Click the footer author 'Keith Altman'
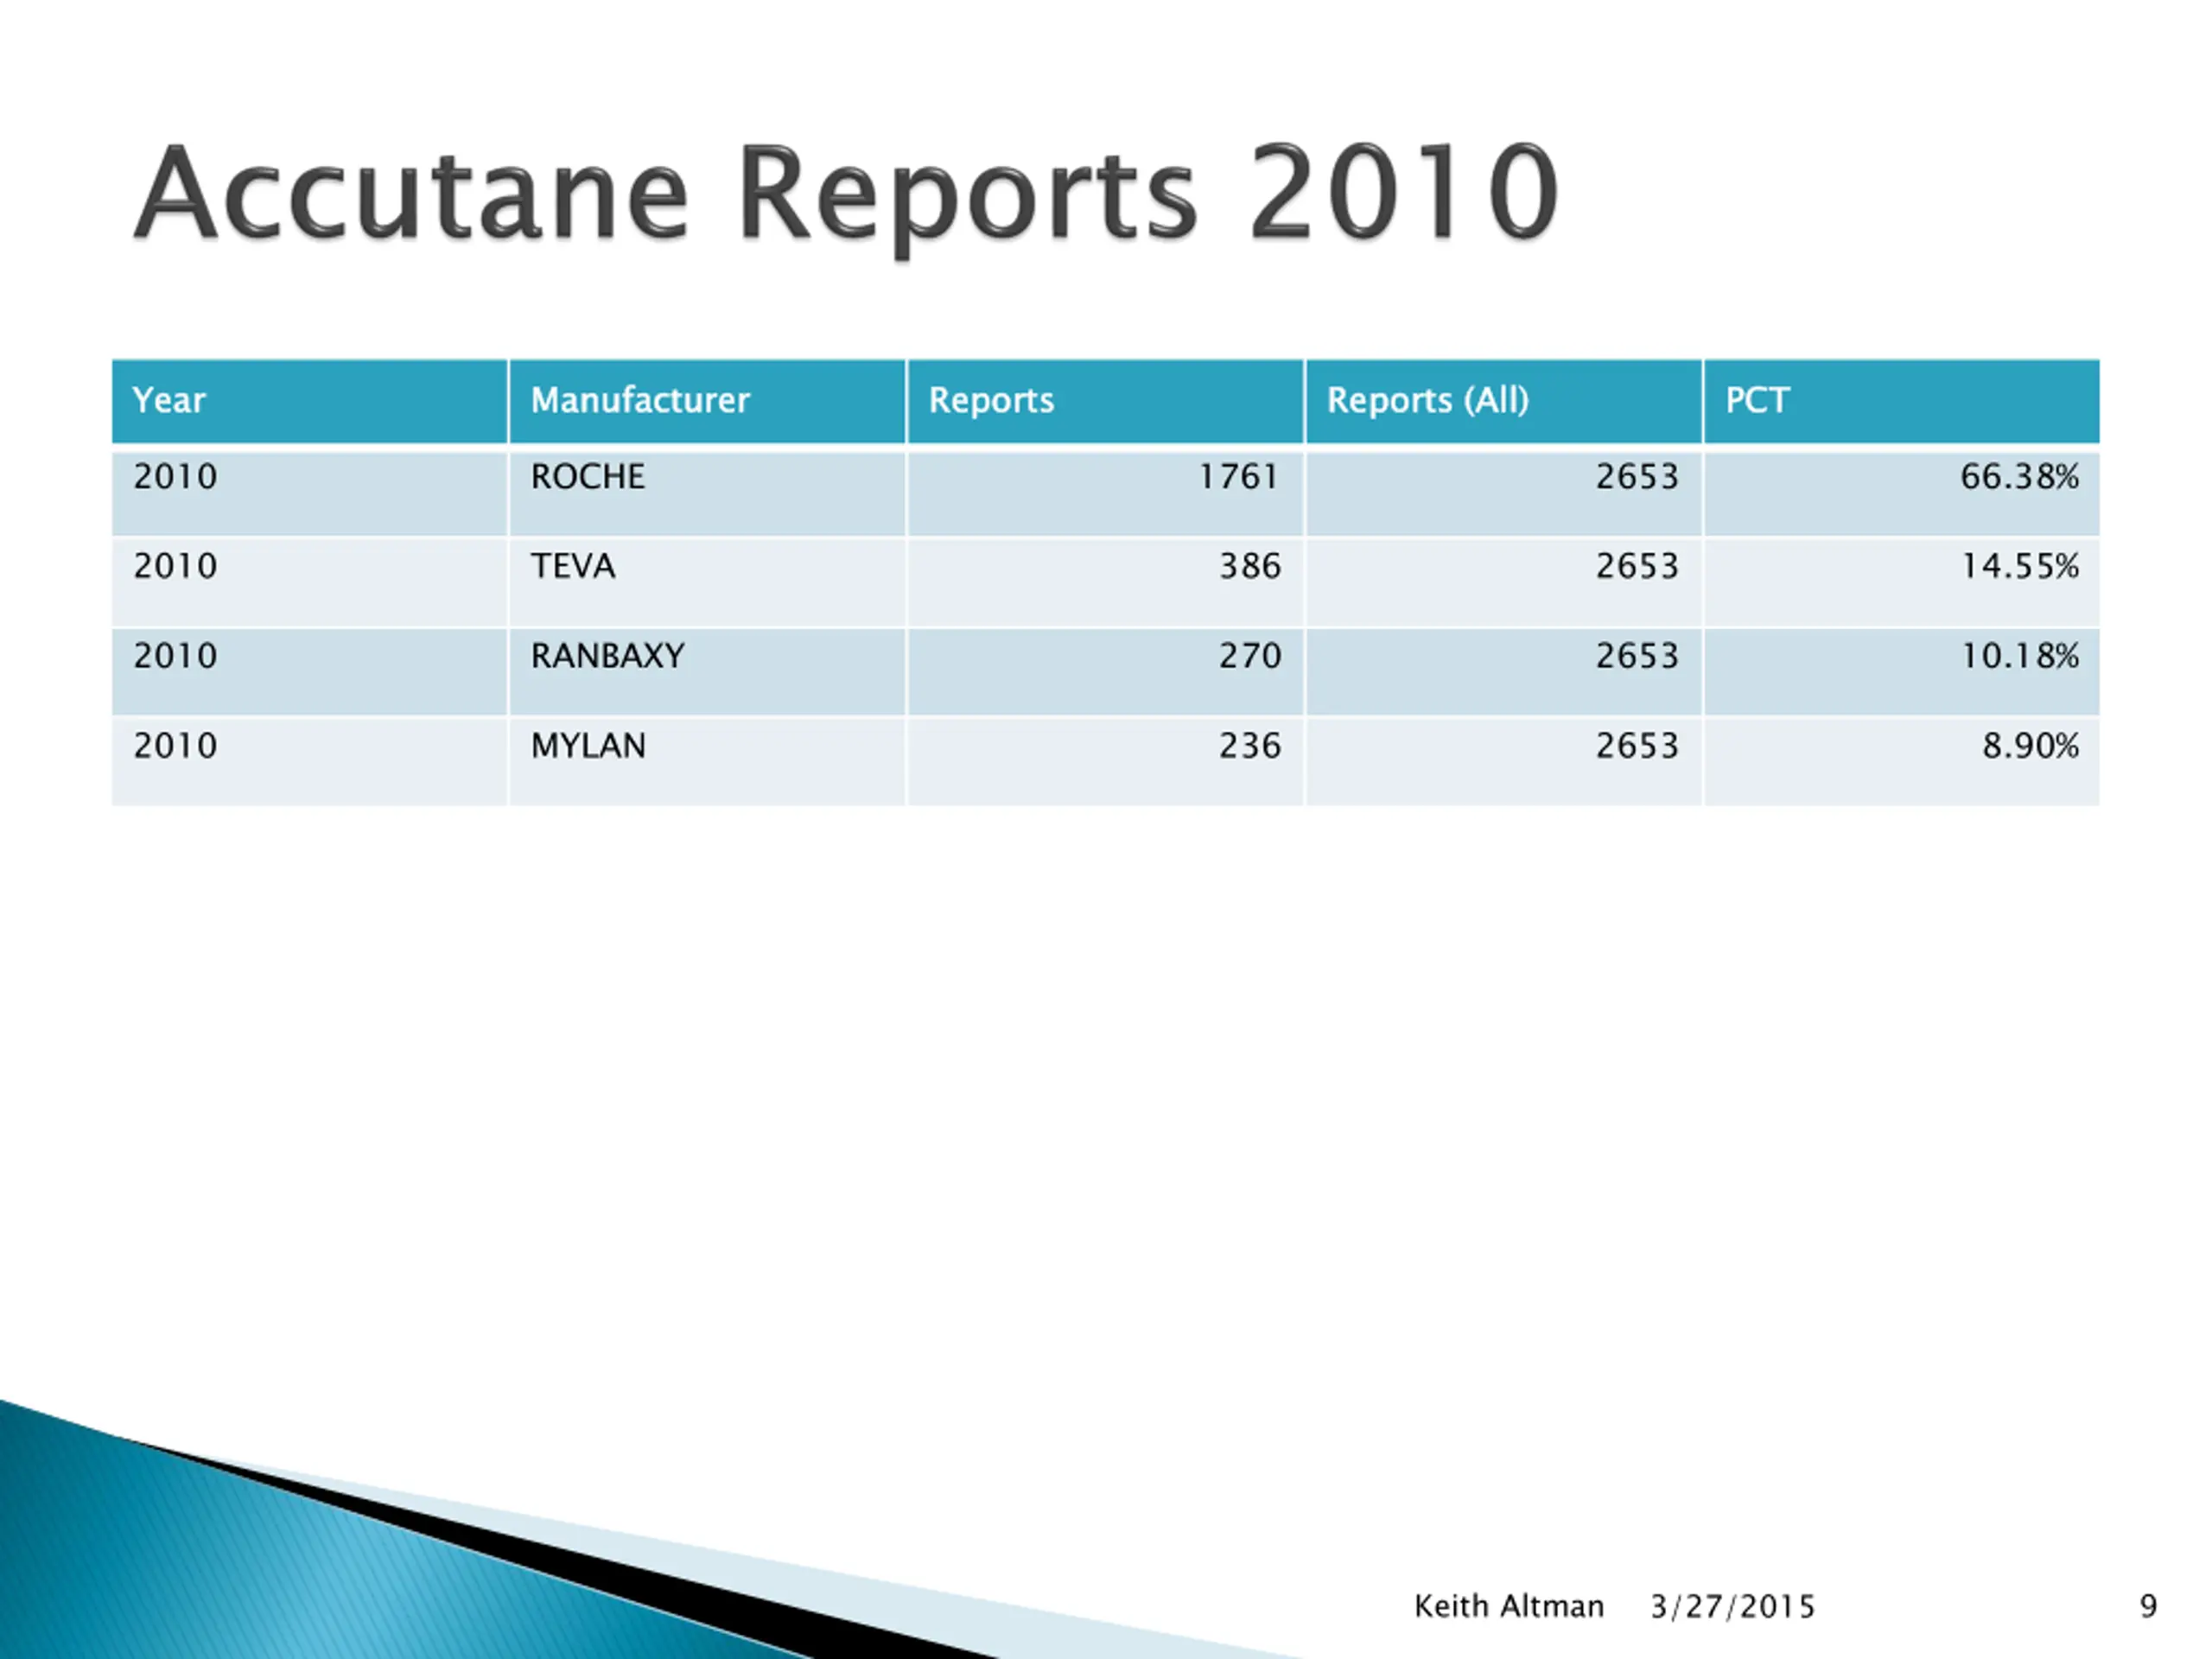2212x1659 pixels. coord(1509,1607)
